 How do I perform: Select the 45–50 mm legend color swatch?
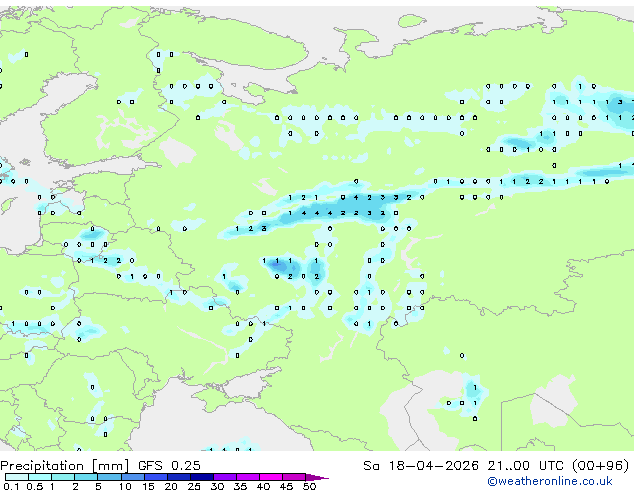[x=294, y=477]
